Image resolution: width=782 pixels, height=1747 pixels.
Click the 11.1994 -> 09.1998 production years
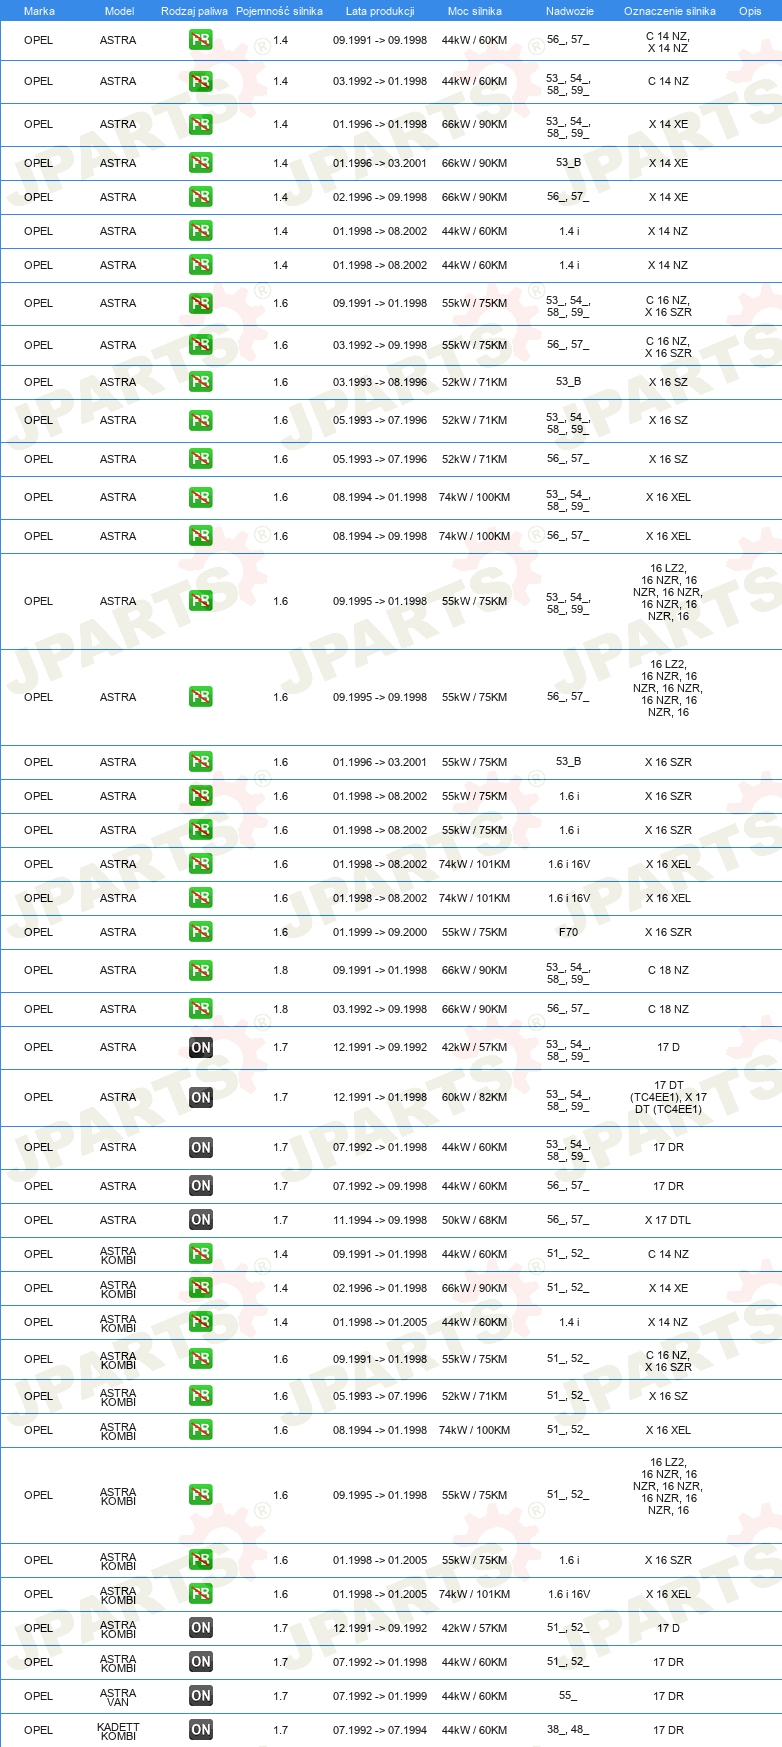coord(380,1220)
